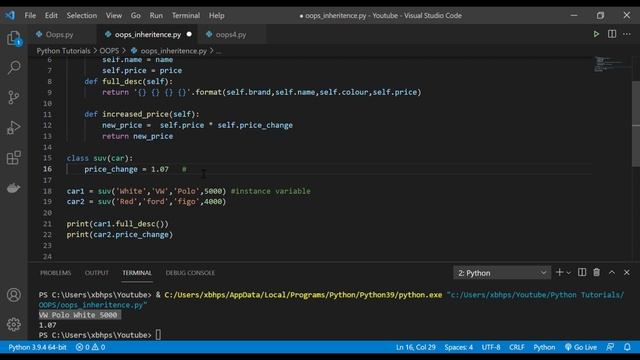Click line number 16 in gutter
This screenshot has width=640, height=360.
47,169
